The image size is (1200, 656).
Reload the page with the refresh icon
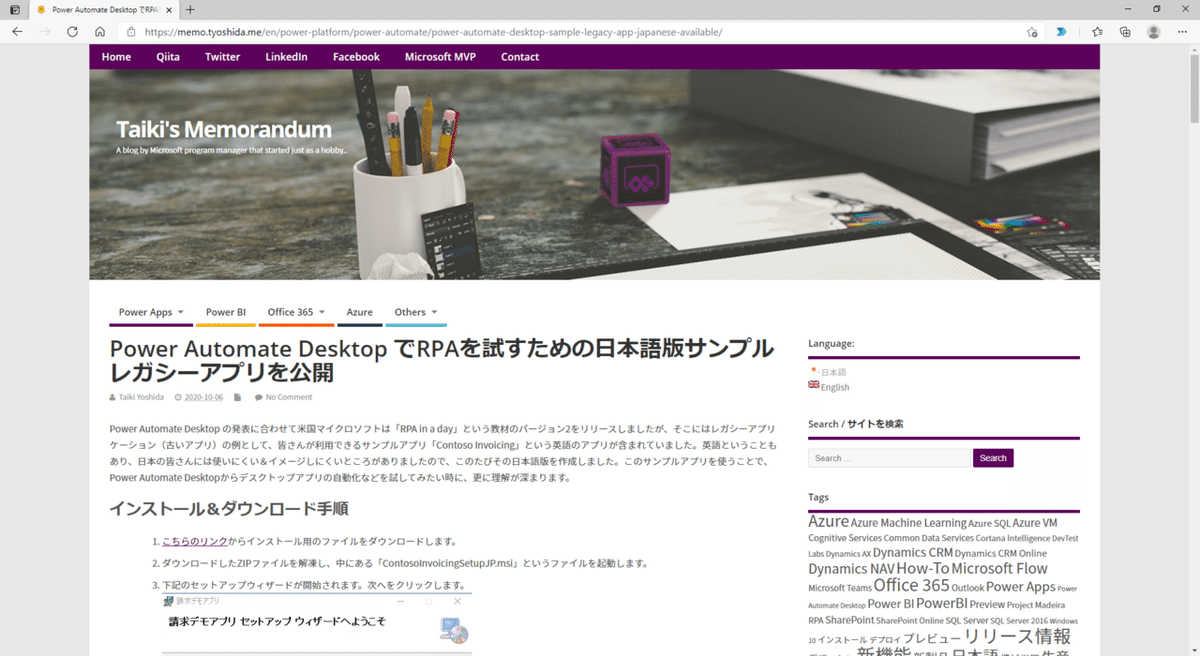click(72, 32)
